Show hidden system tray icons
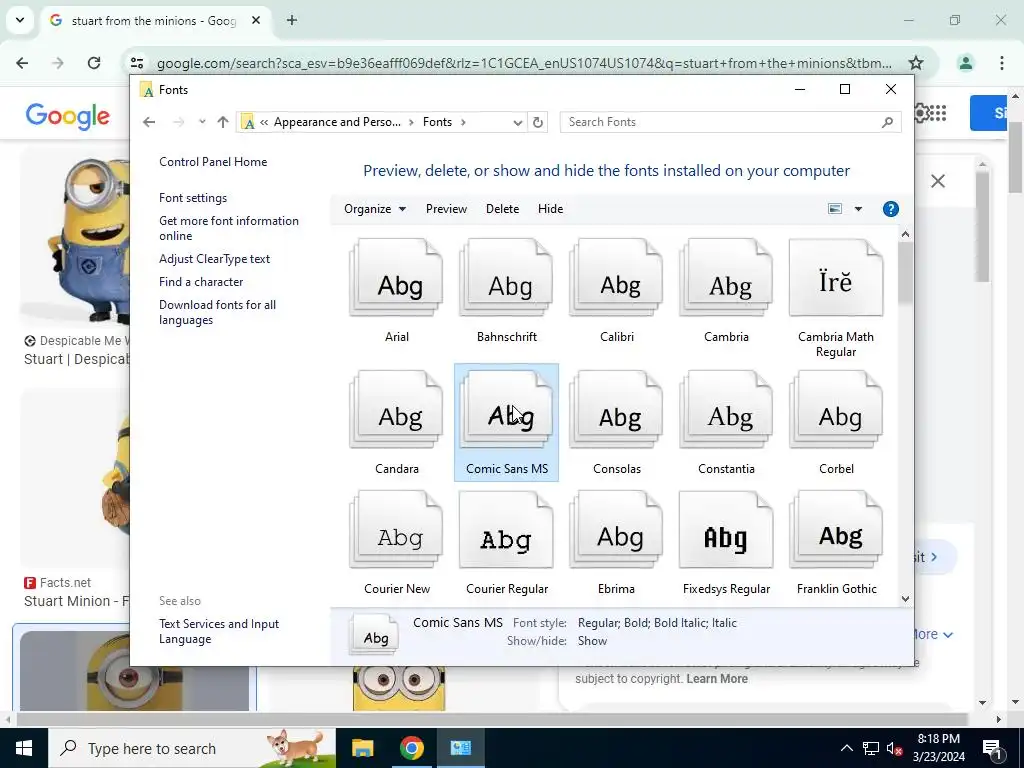This screenshot has width=1024, height=768. pos(846,748)
